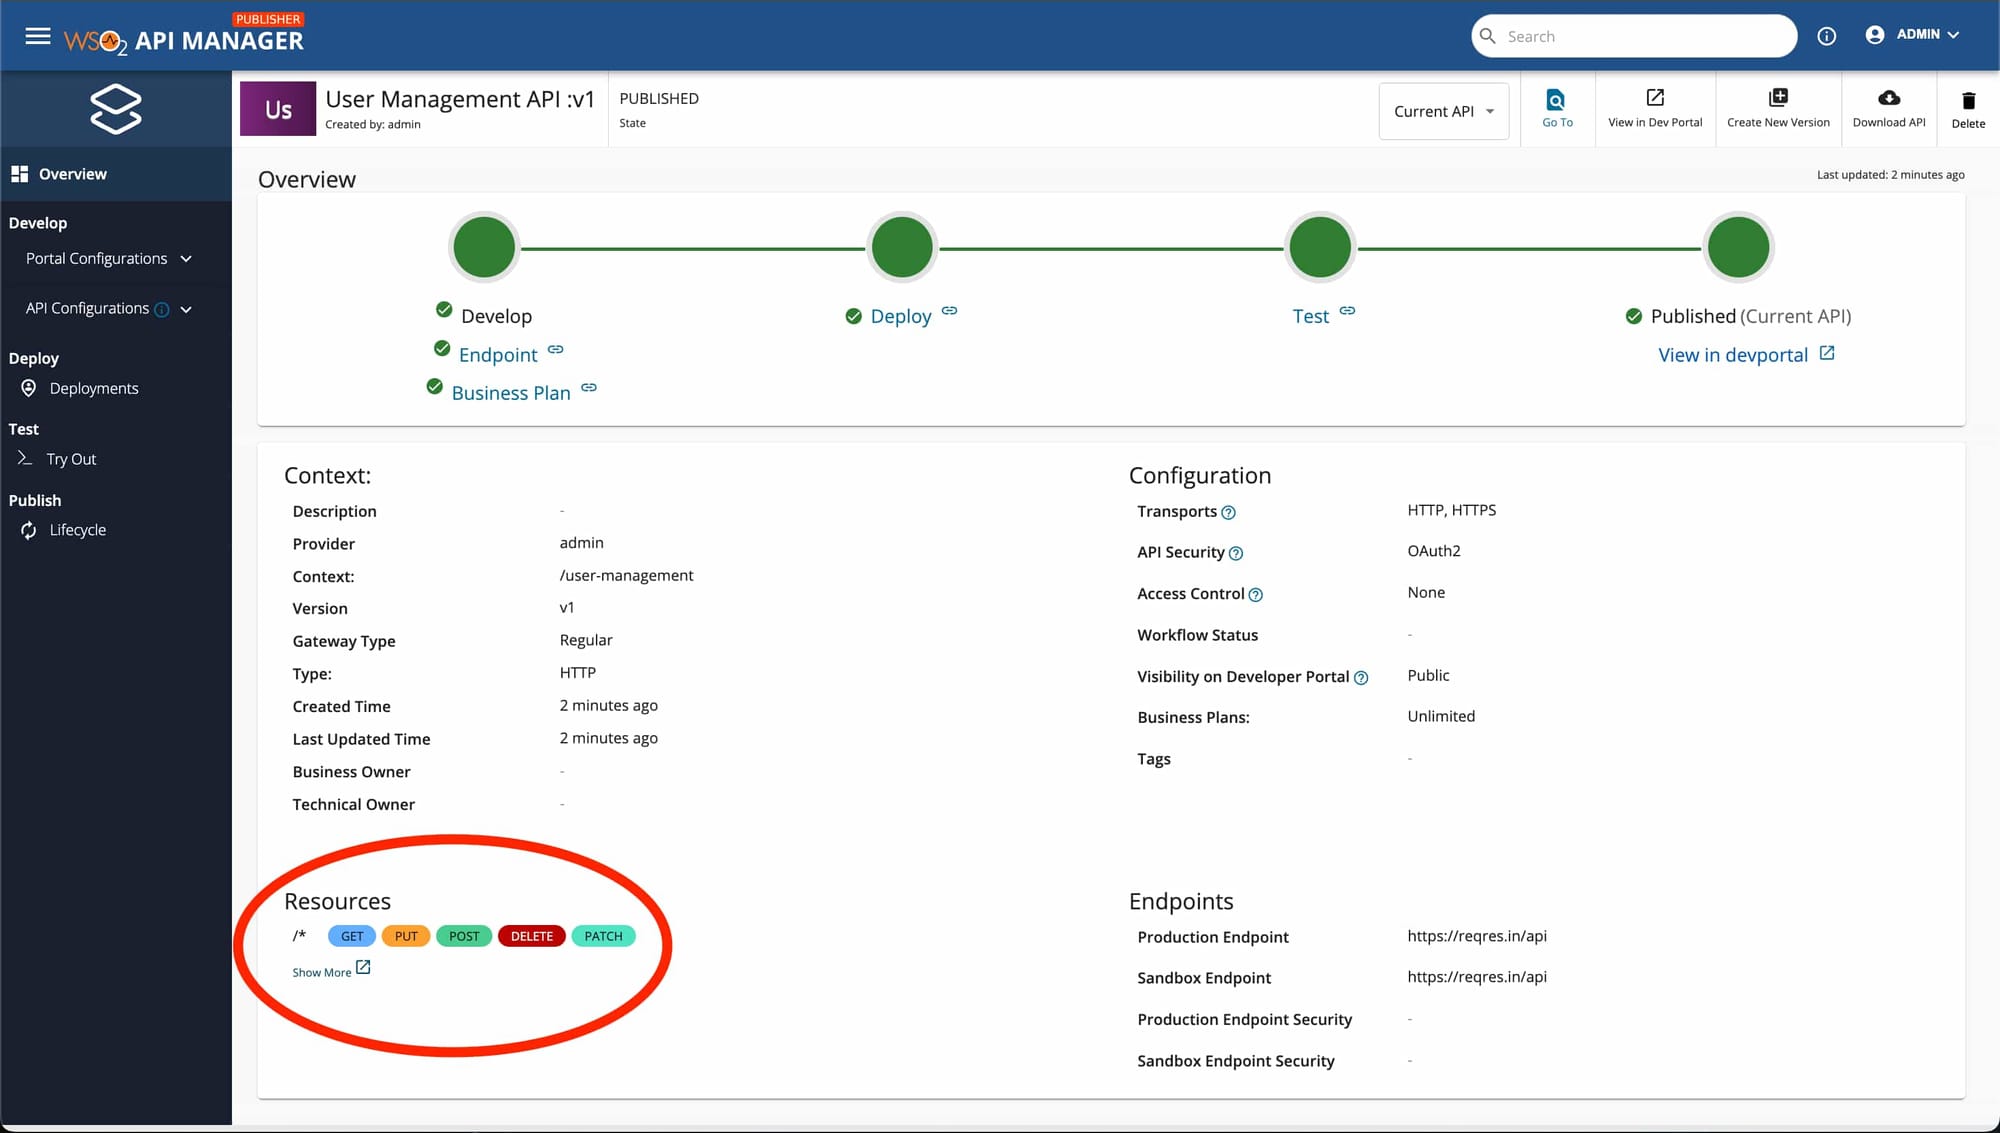Click the search magnifier icon

(1488, 36)
